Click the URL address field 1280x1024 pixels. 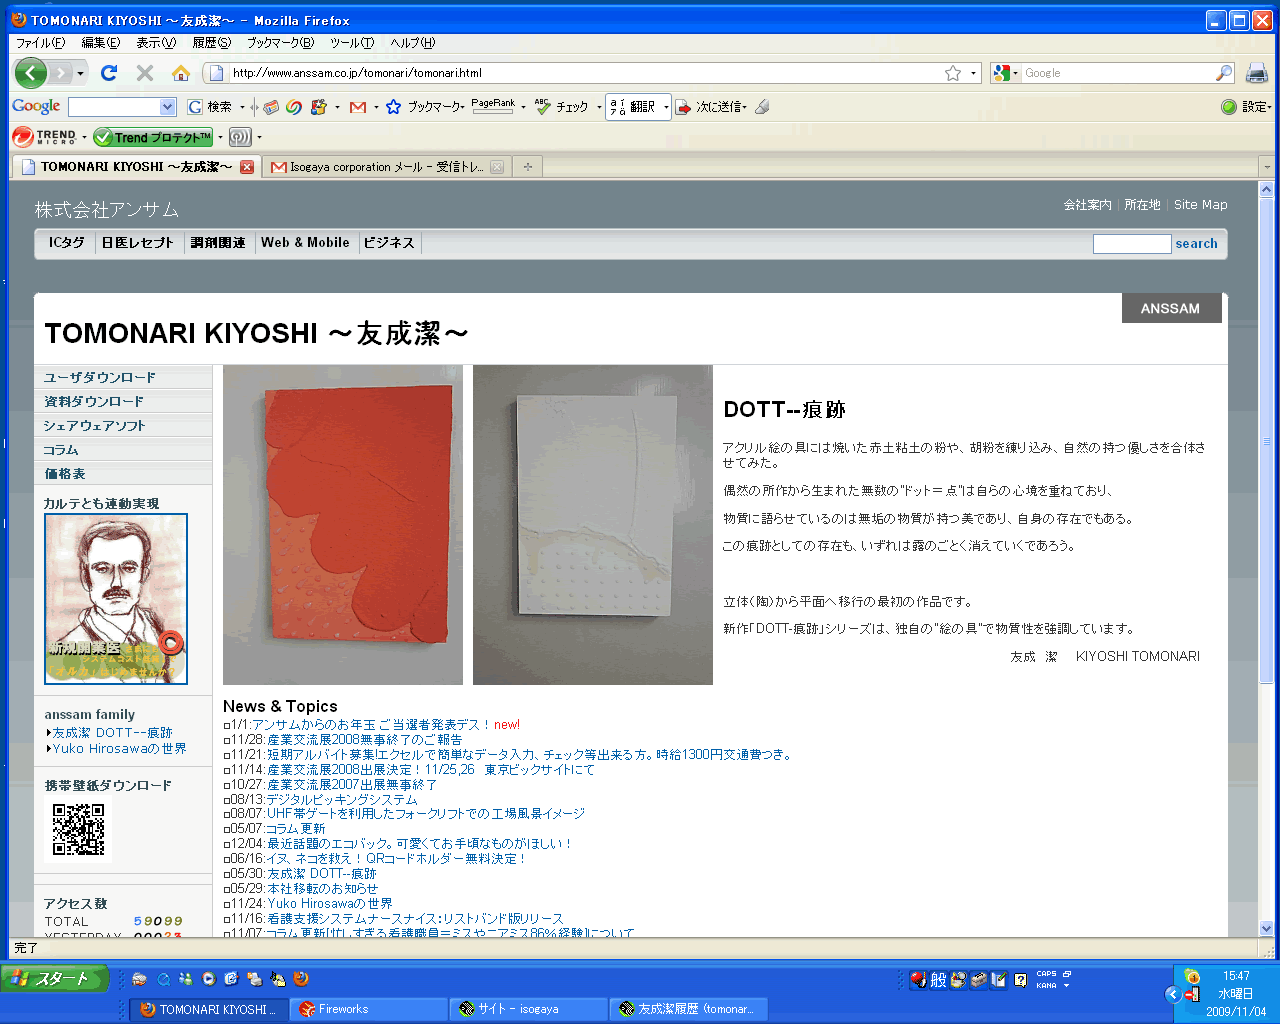coord(585,73)
